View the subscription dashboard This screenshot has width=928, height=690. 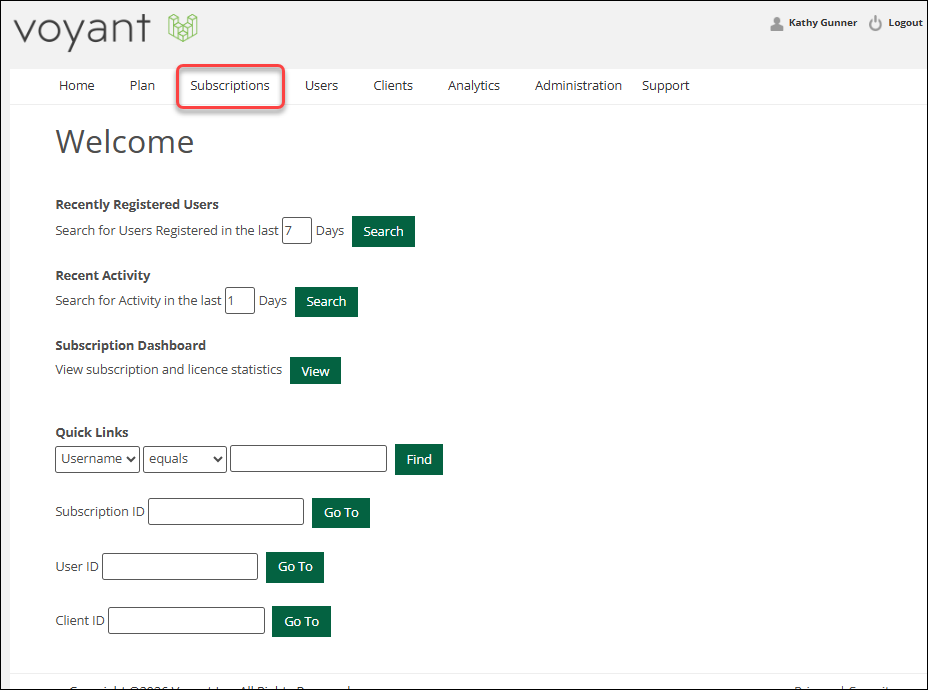[x=315, y=371]
